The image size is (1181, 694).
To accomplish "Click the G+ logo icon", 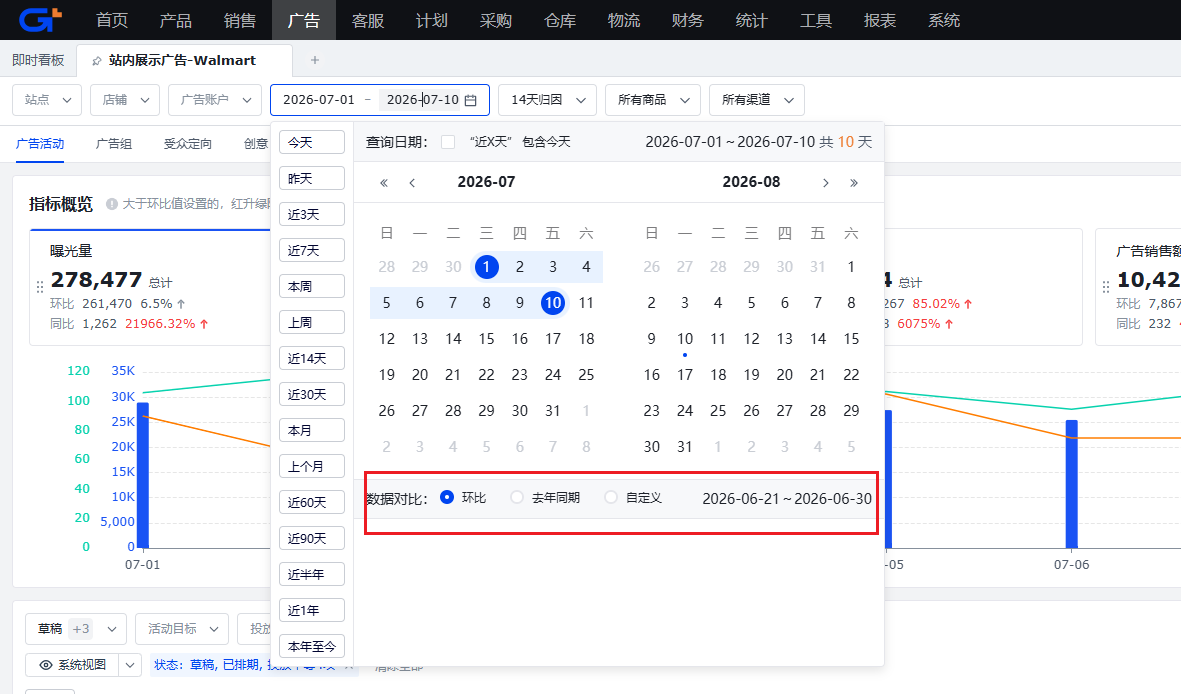I will coord(39,20).
